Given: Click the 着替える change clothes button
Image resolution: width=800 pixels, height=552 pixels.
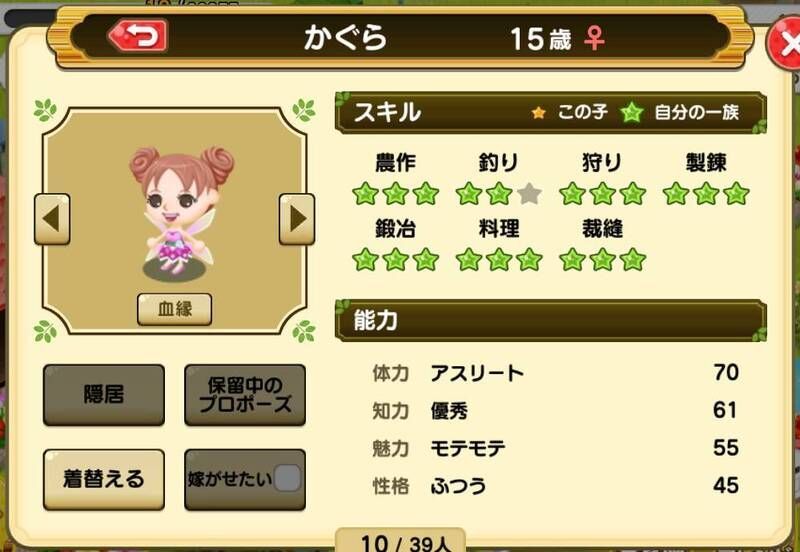Looking at the screenshot, I should [104, 480].
